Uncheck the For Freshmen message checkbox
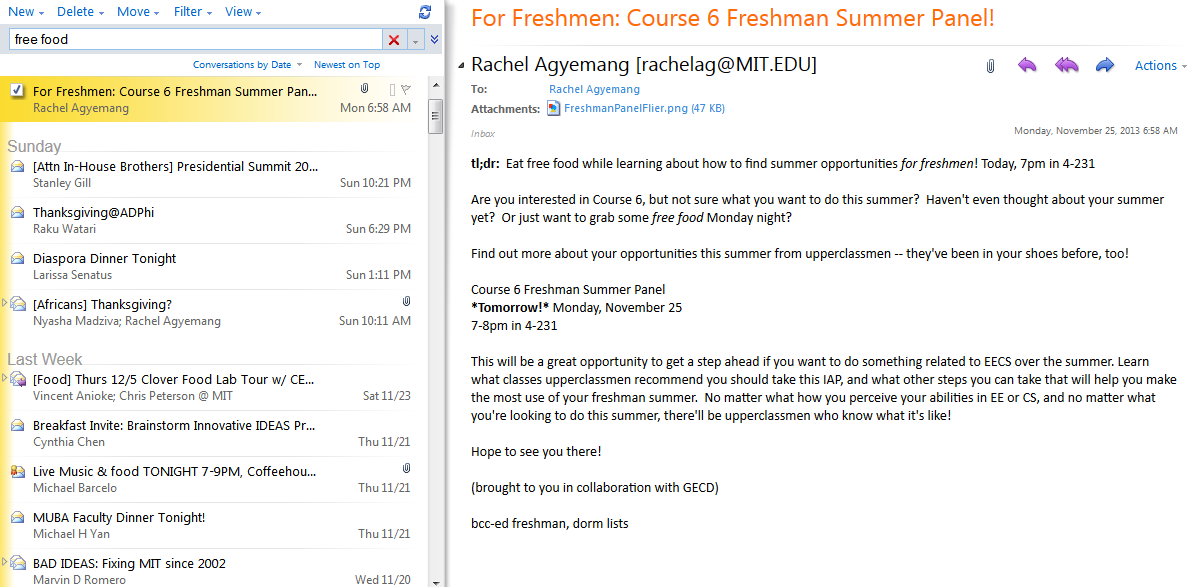The width and height of the screenshot is (1187, 587). [17, 91]
